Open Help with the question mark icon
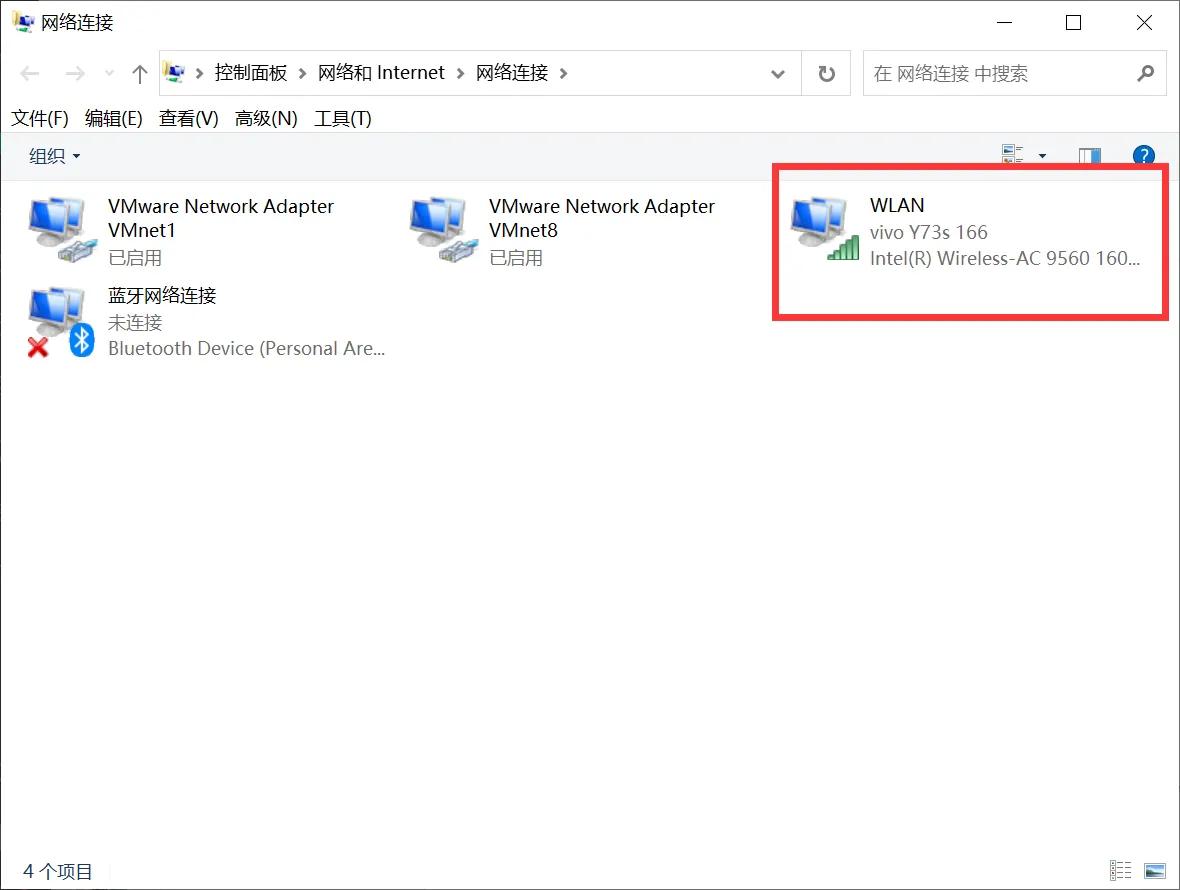 [x=1143, y=155]
